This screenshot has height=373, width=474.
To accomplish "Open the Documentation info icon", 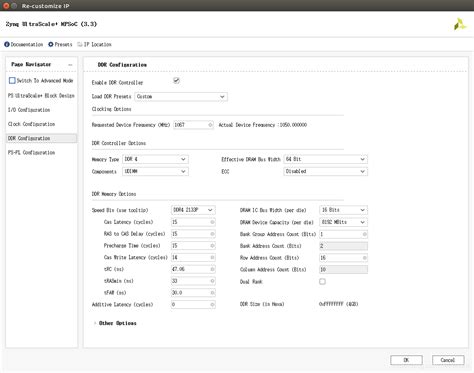I will coord(7,44).
